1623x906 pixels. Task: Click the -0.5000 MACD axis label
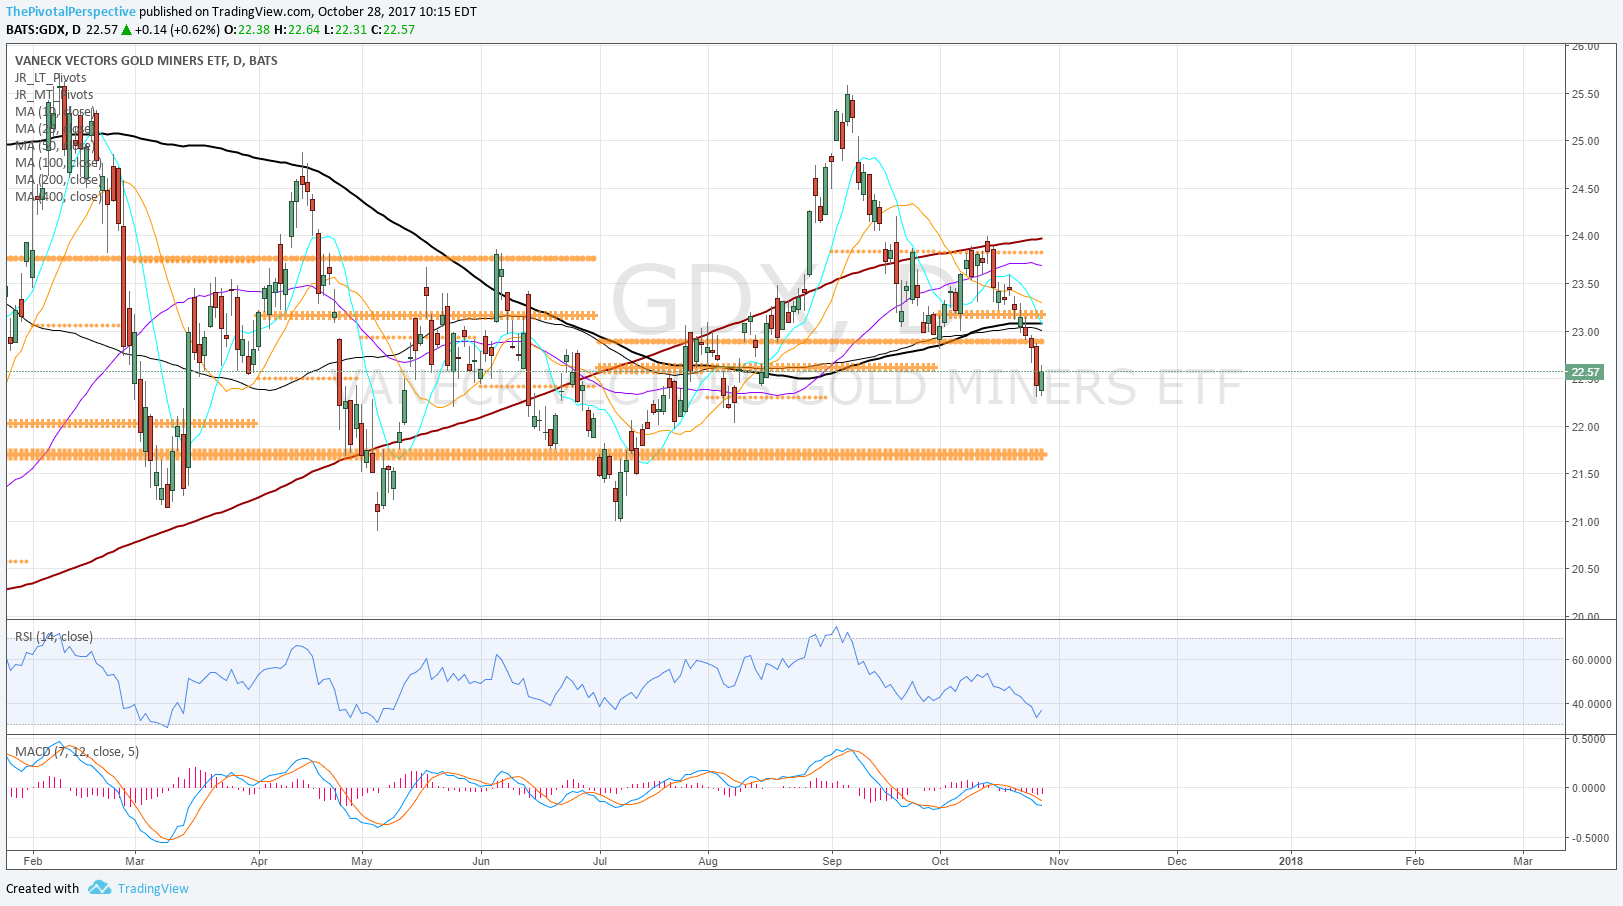click(1588, 838)
